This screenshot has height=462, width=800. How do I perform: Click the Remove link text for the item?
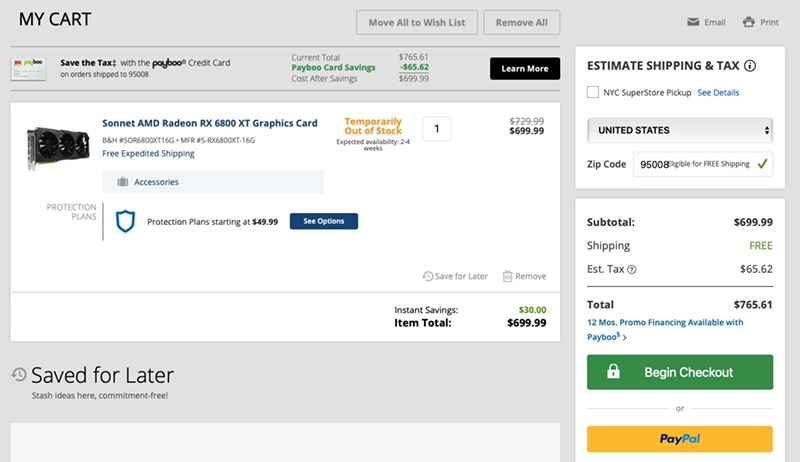click(531, 276)
